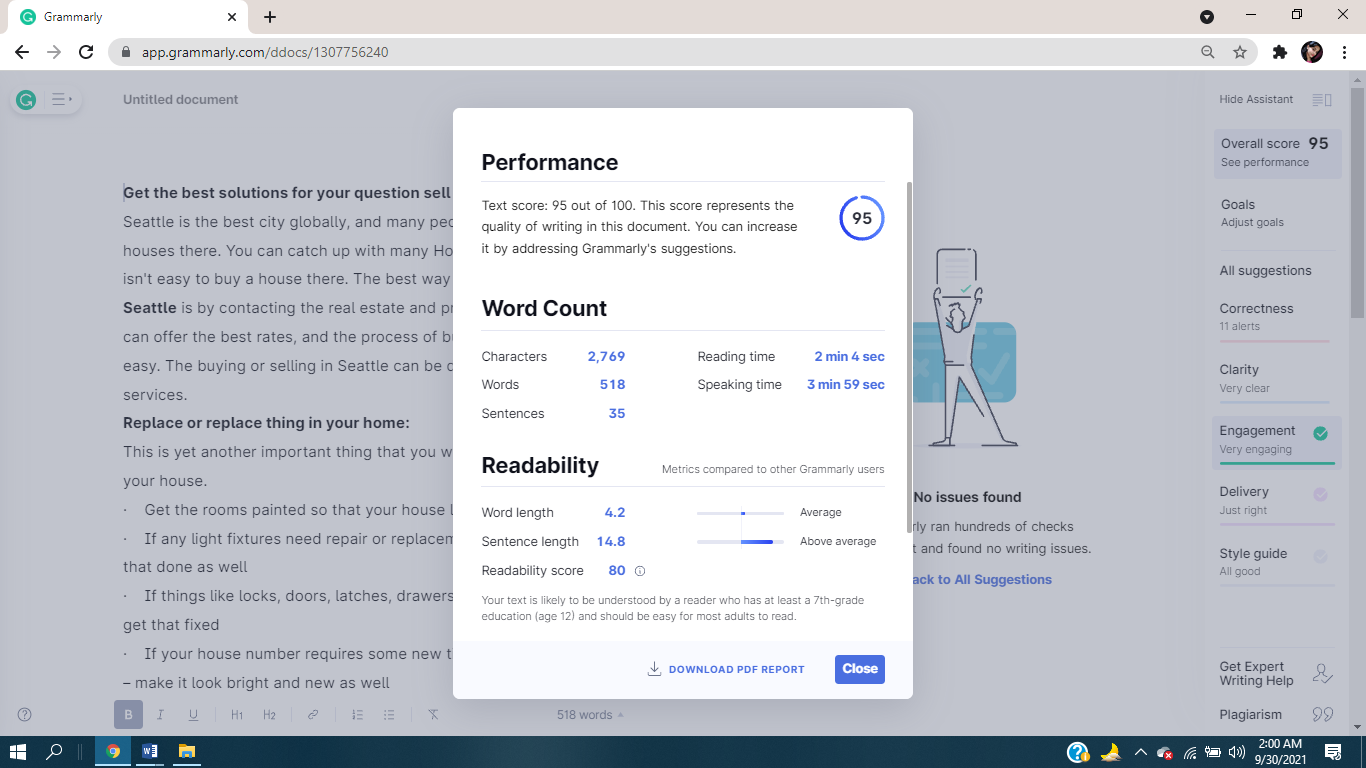Viewport: 1366px width, 768px height.
Task: Click the Engagement green checkmark icon
Action: (x=1320, y=433)
